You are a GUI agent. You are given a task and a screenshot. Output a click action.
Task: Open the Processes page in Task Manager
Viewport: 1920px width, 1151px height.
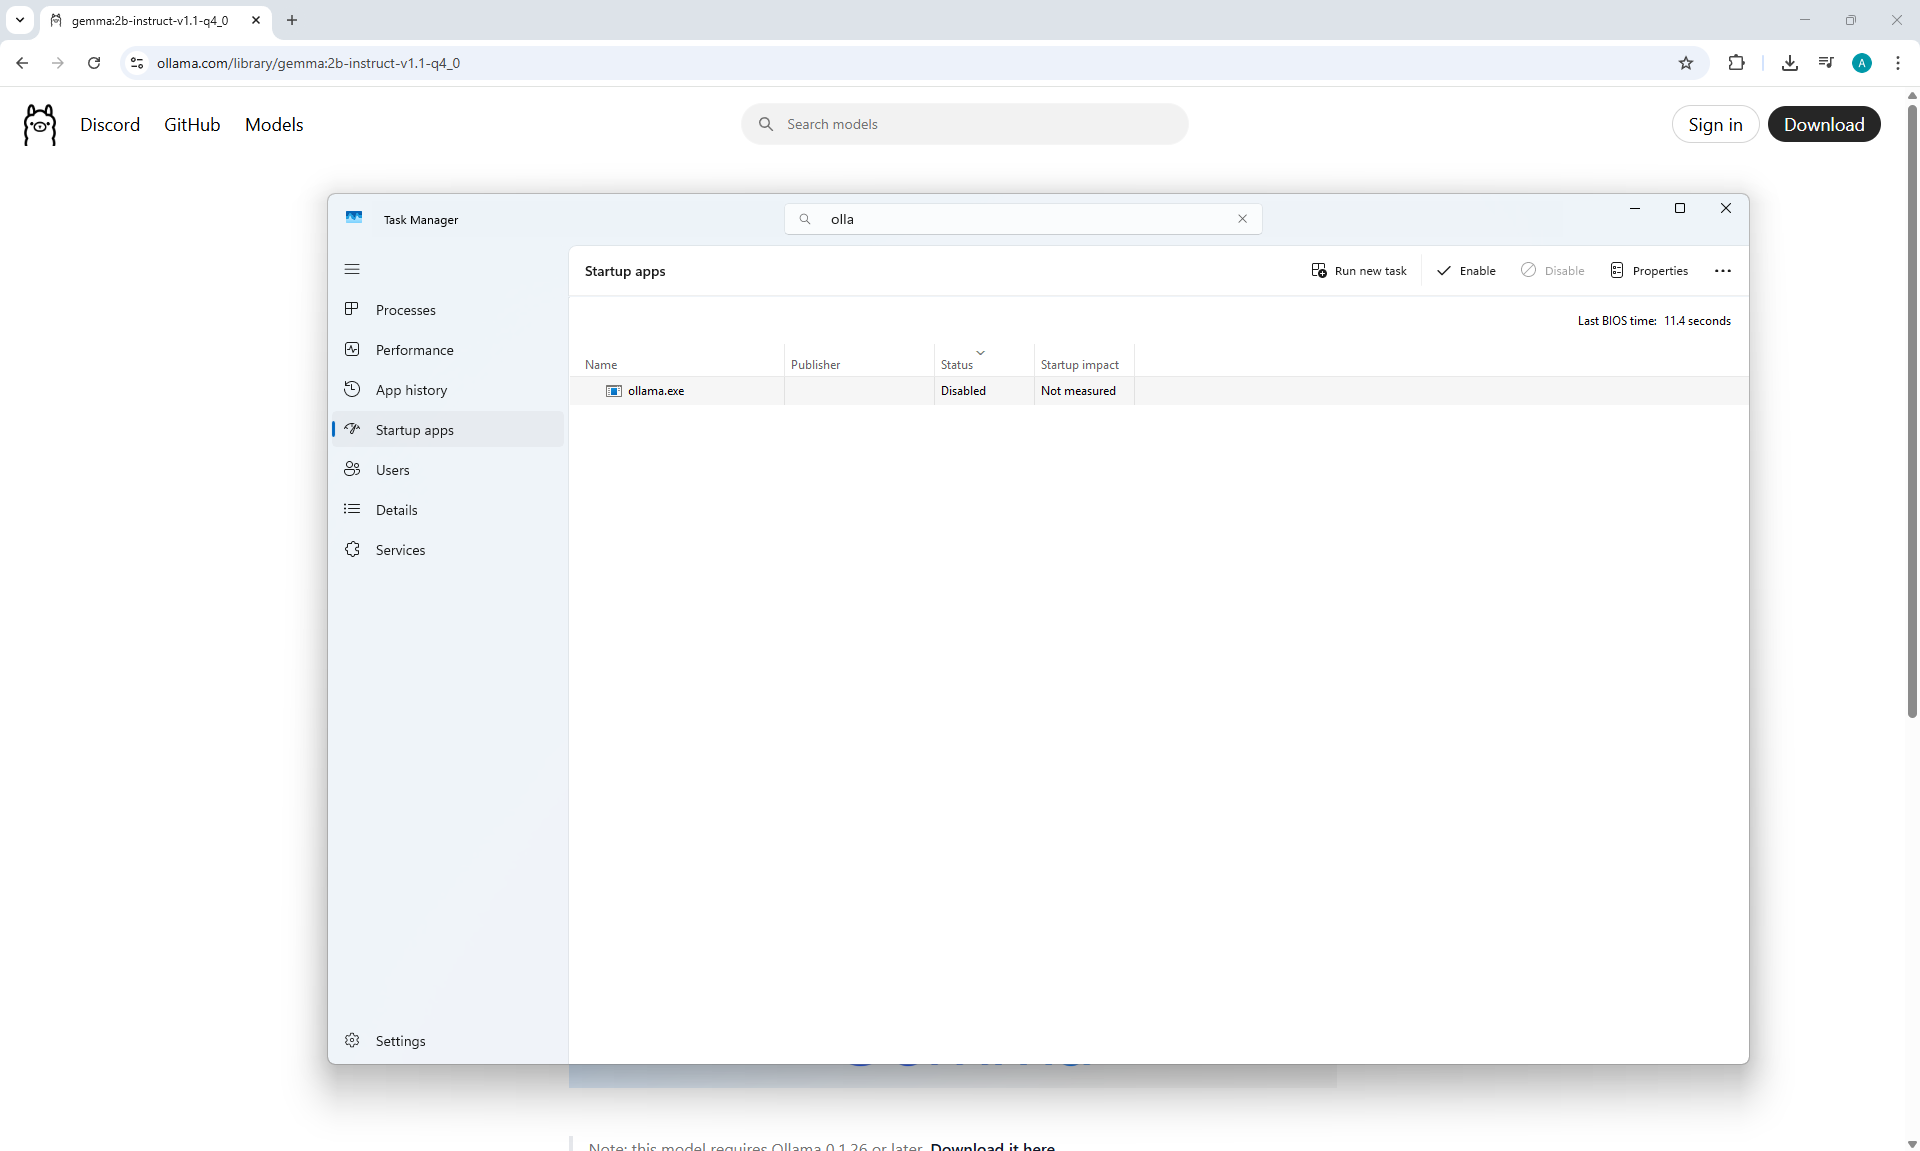405,310
